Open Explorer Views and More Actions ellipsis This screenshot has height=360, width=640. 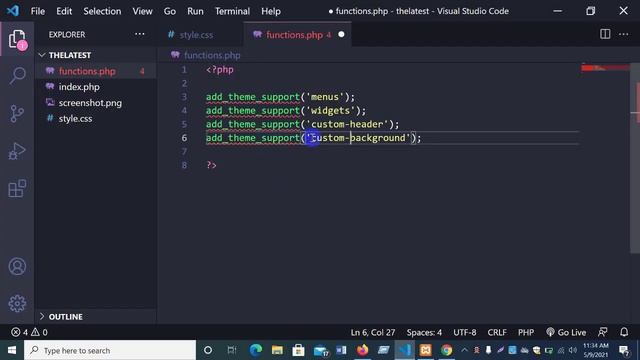click(140, 34)
